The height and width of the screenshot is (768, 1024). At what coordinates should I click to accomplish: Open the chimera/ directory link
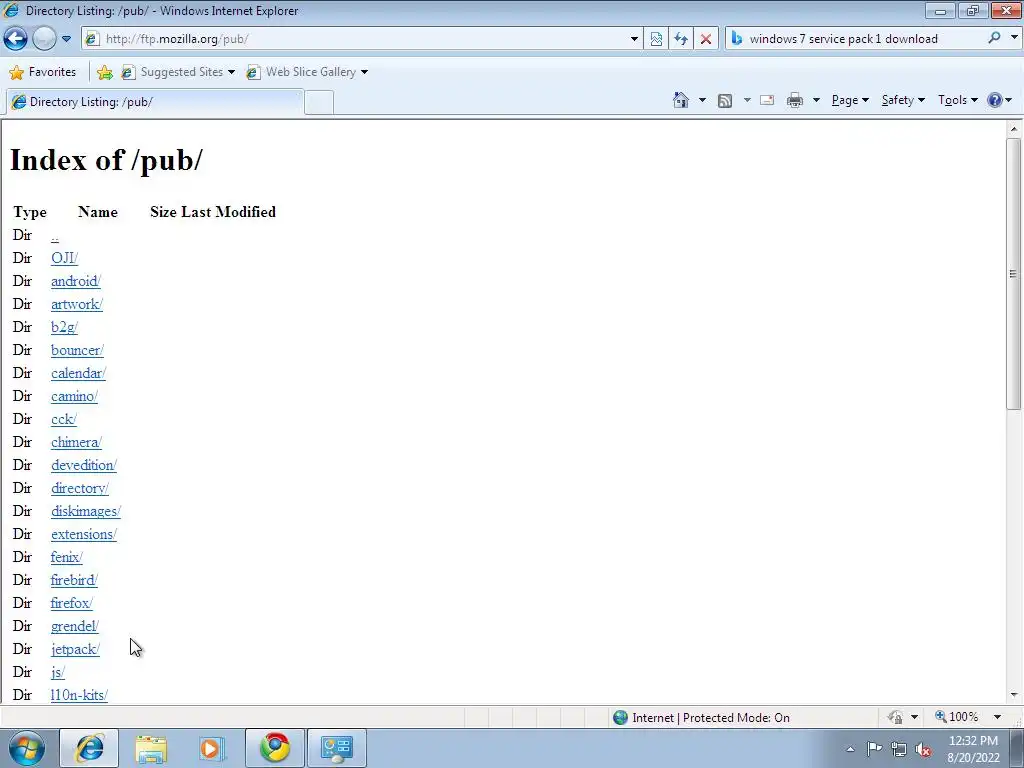pyautogui.click(x=76, y=442)
